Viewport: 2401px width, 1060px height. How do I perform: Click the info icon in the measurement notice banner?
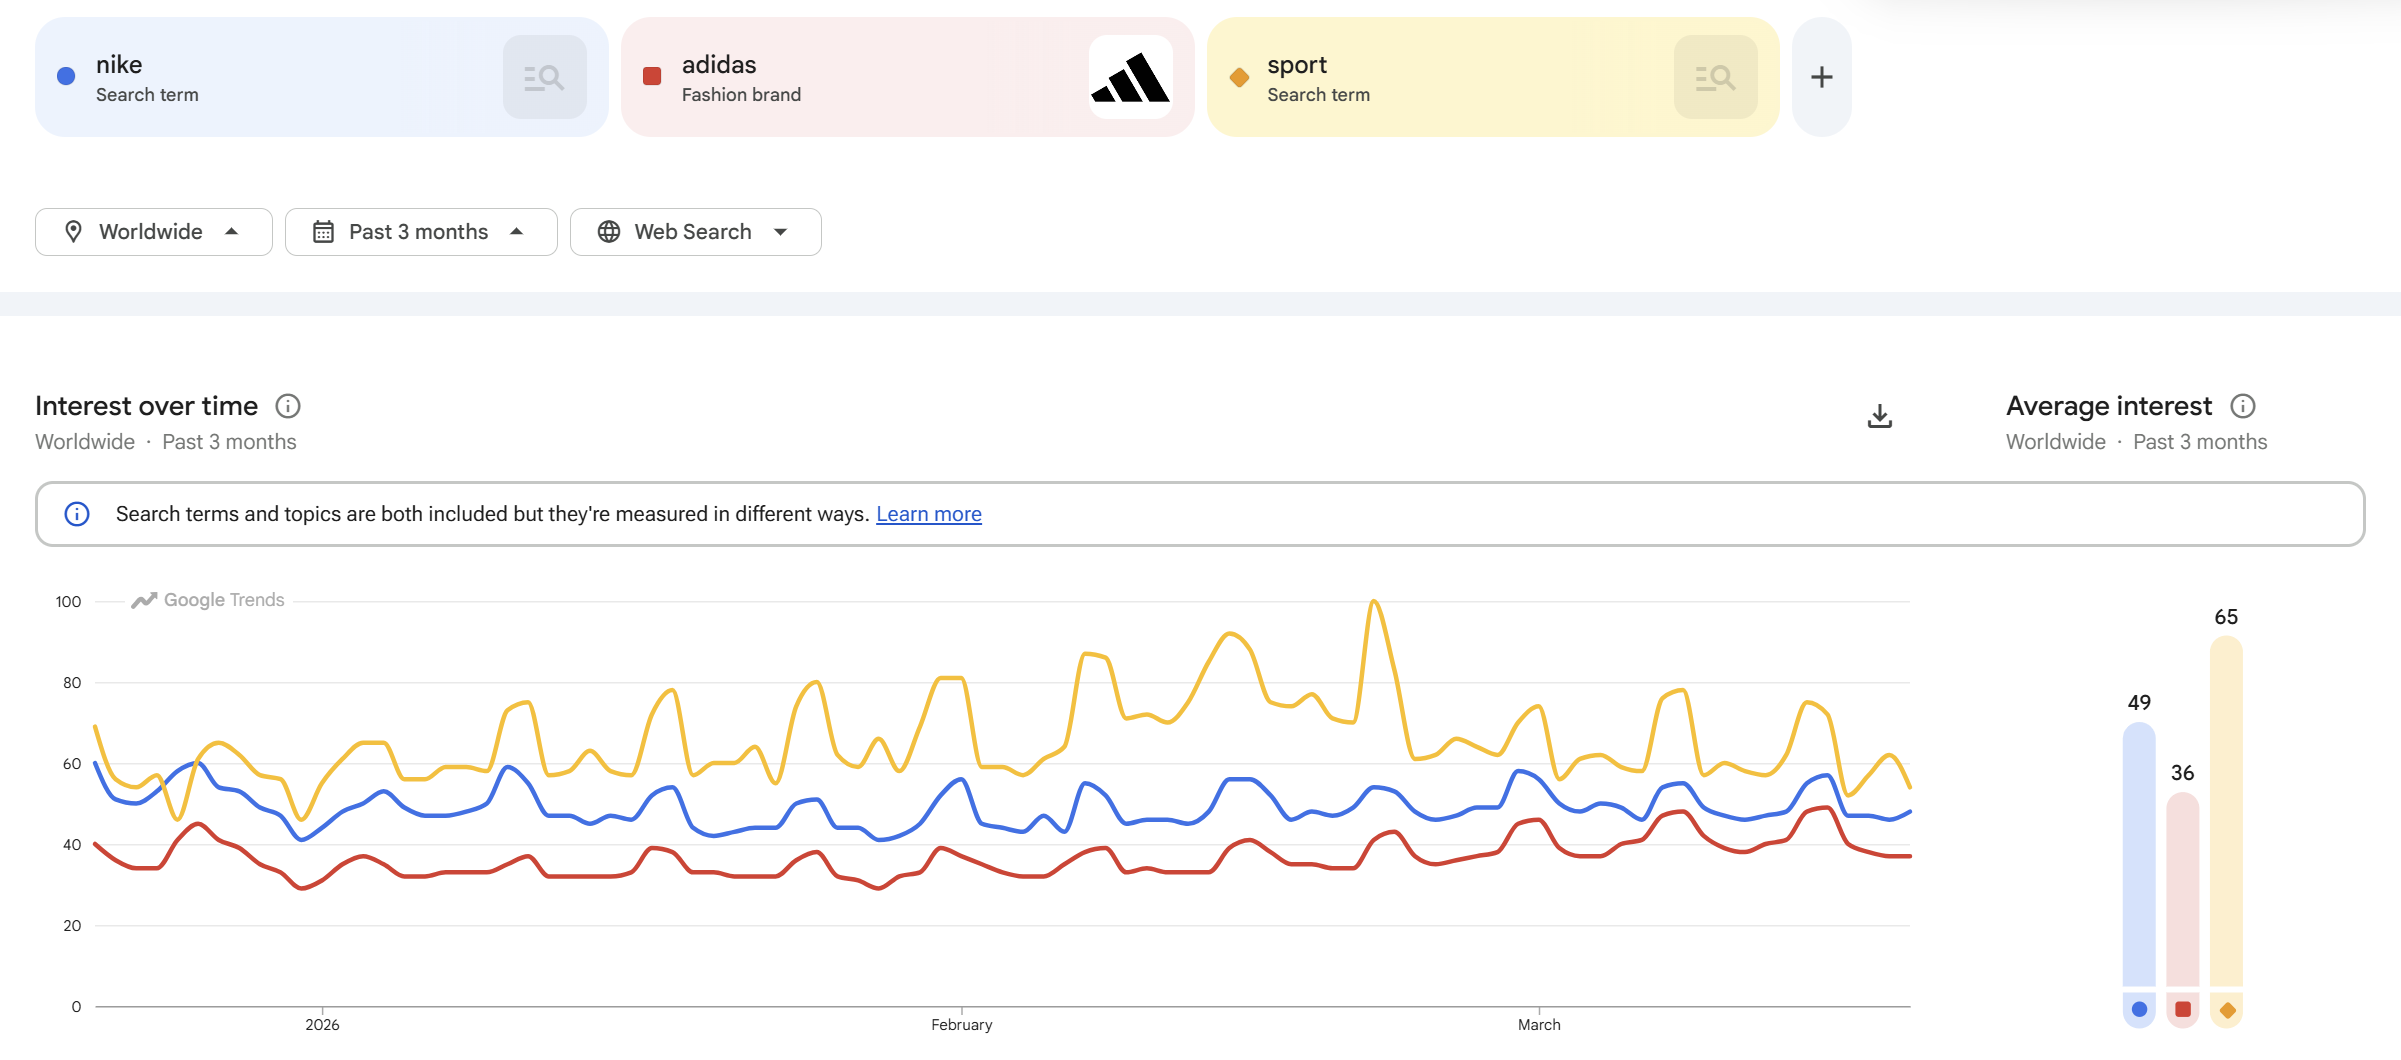77,514
